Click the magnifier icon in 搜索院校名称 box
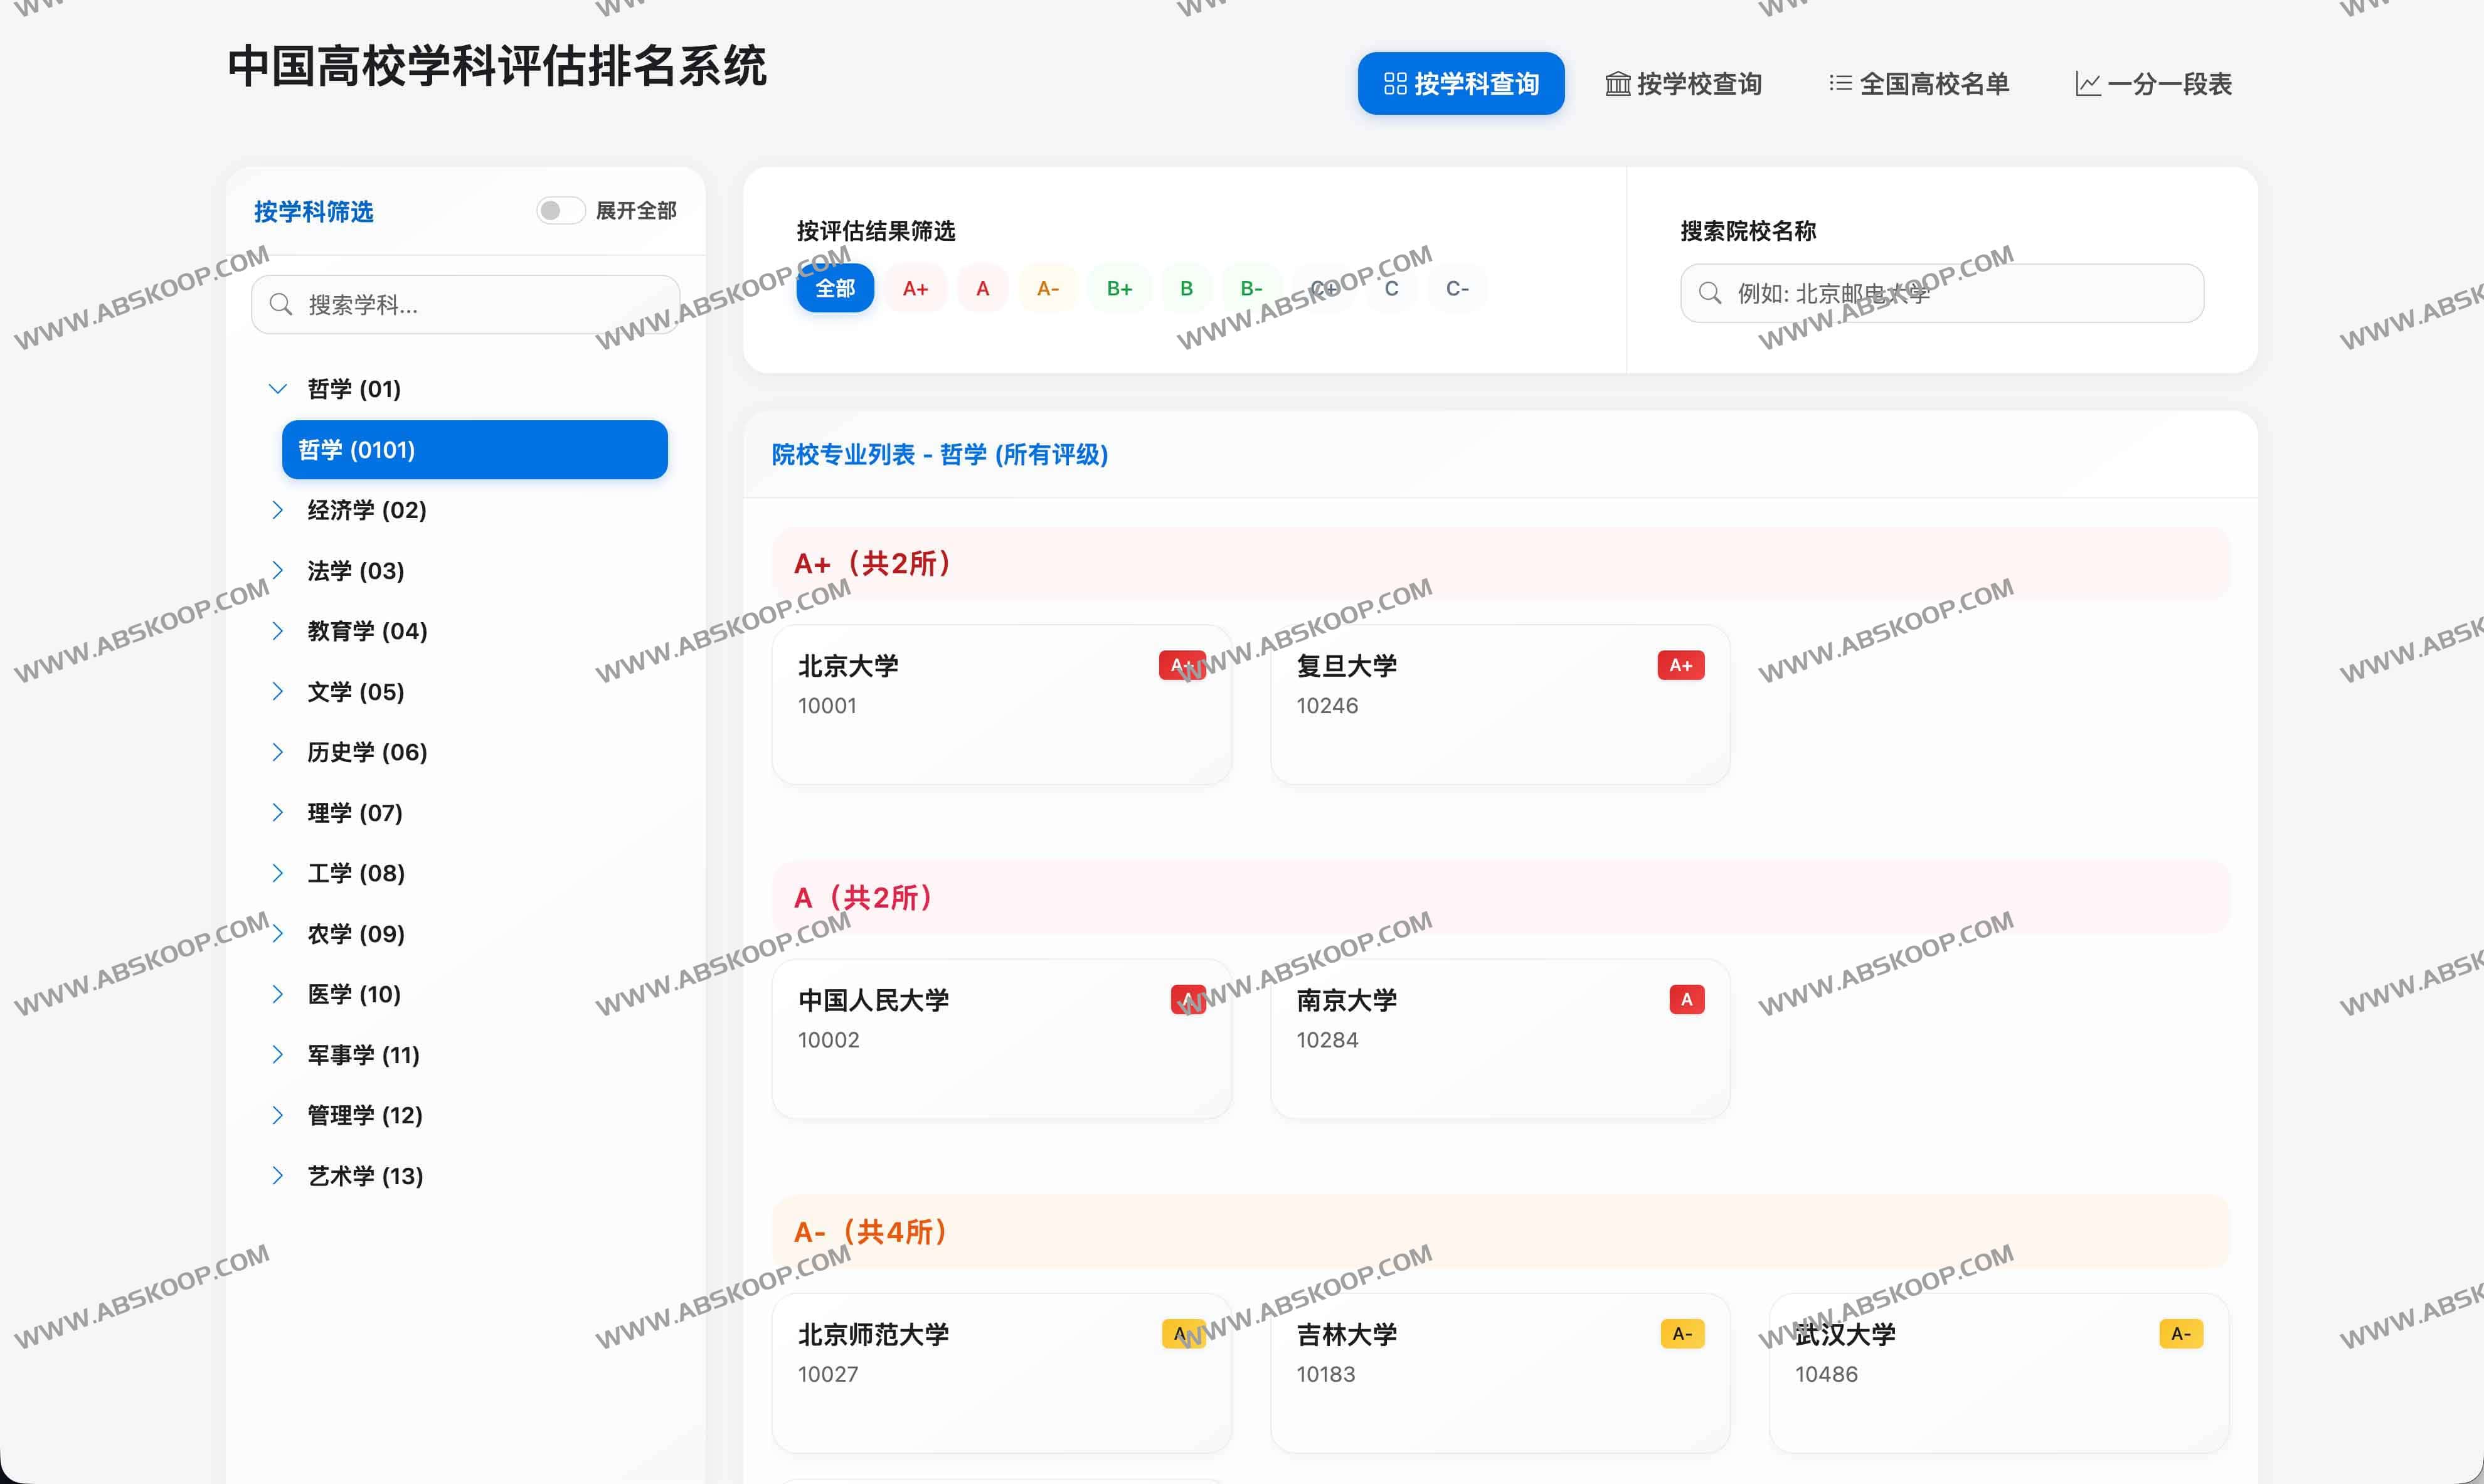2484x1484 pixels. 1710,293
